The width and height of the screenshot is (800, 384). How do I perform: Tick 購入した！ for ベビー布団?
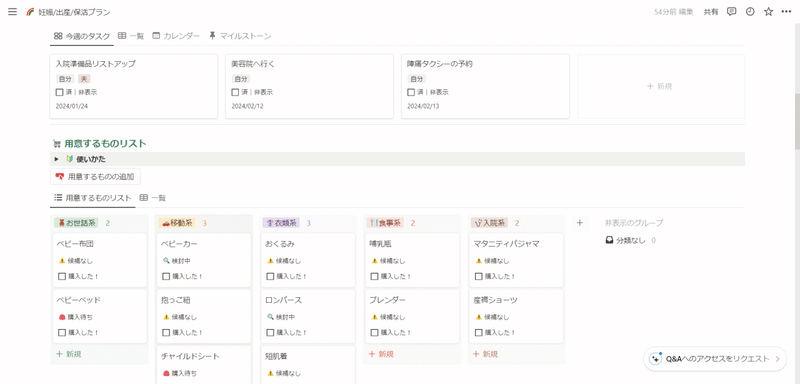pos(62,276)
